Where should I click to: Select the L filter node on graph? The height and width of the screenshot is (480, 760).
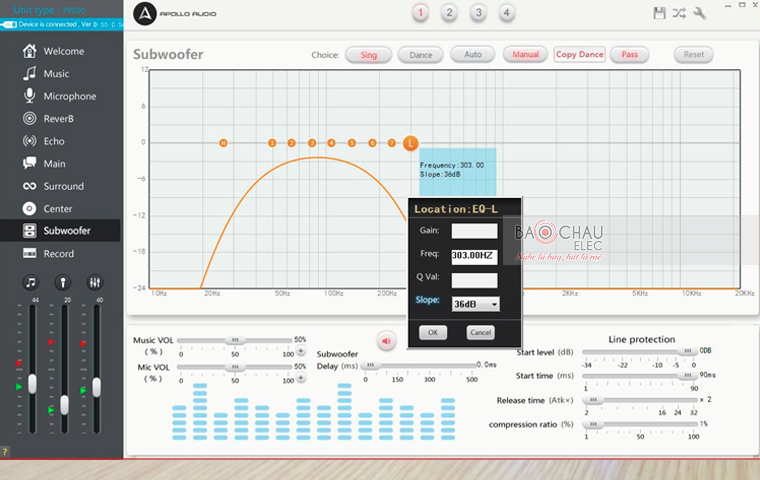tap(411, 143)
